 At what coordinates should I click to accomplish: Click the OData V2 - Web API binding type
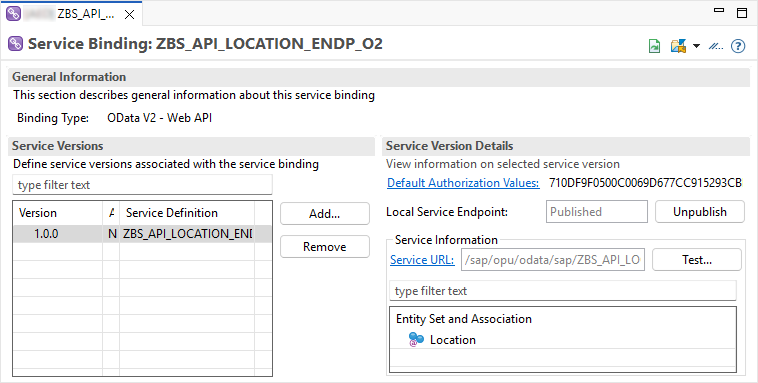click(160, 118)
